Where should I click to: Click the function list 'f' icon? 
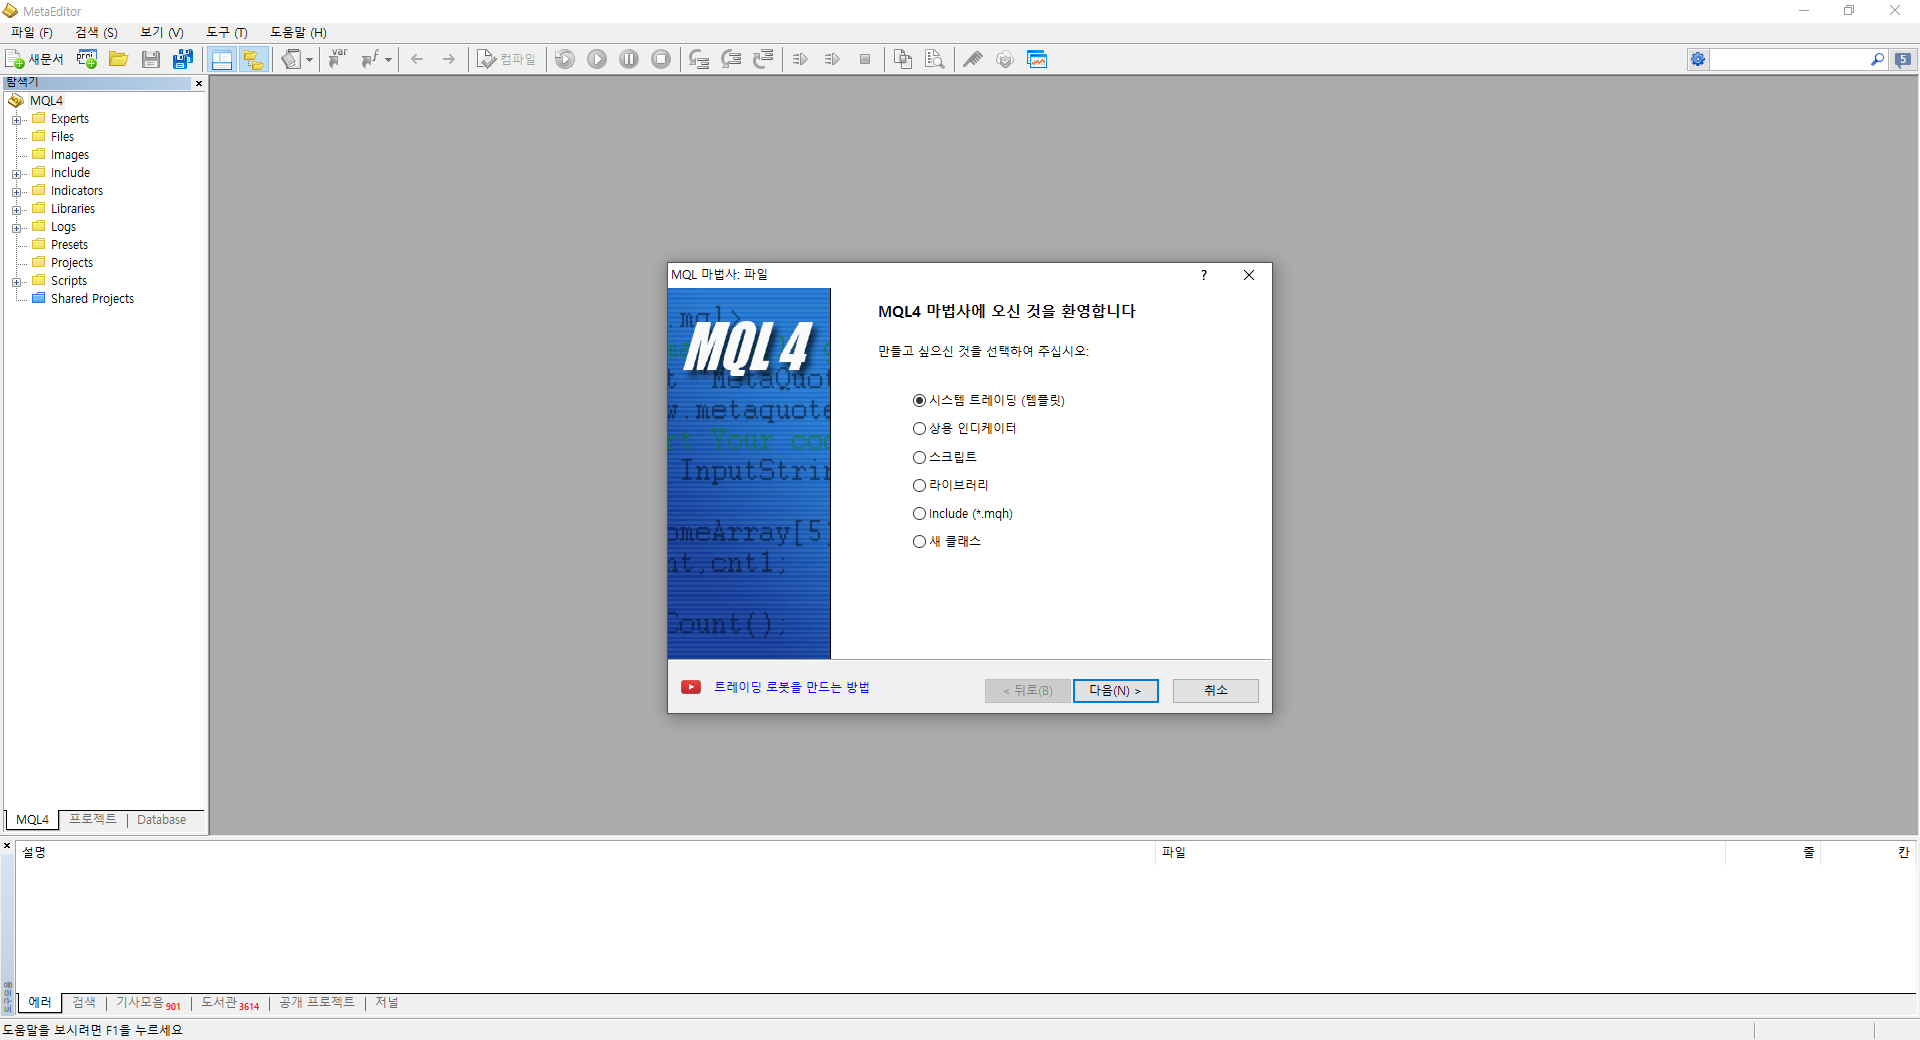[x=370, y=59]
